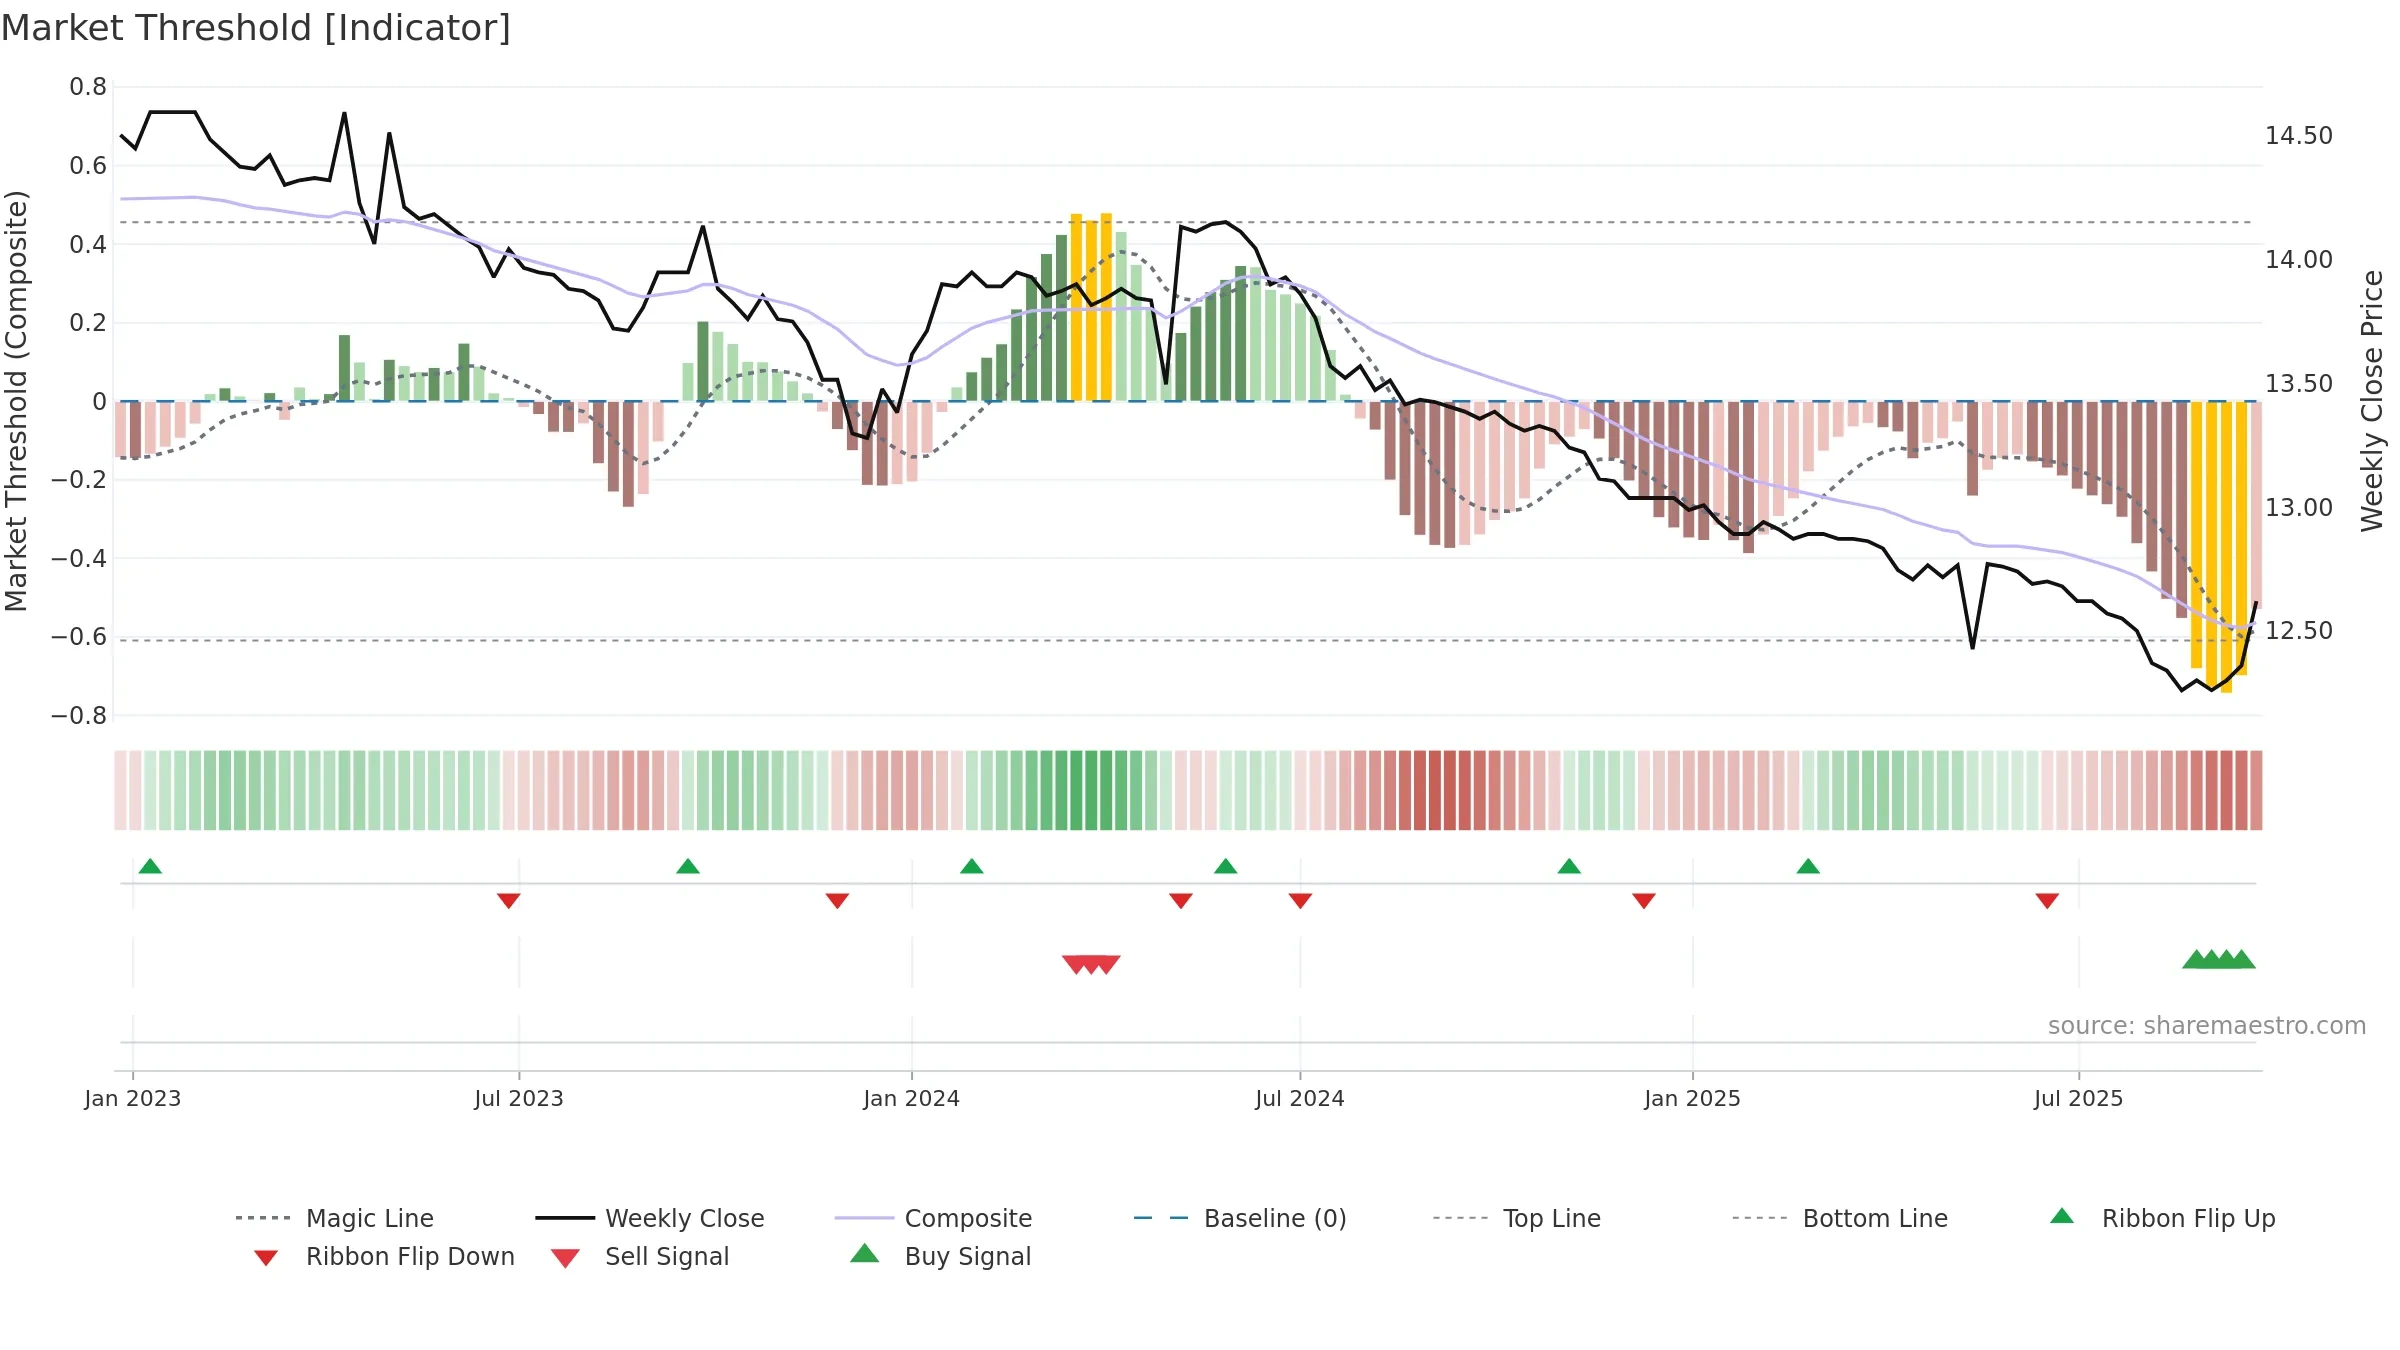Toggle the Buy Signal legend entry
Image resolution: width=2400 pixels, height=1350 pixels.
click(940, 1256)
